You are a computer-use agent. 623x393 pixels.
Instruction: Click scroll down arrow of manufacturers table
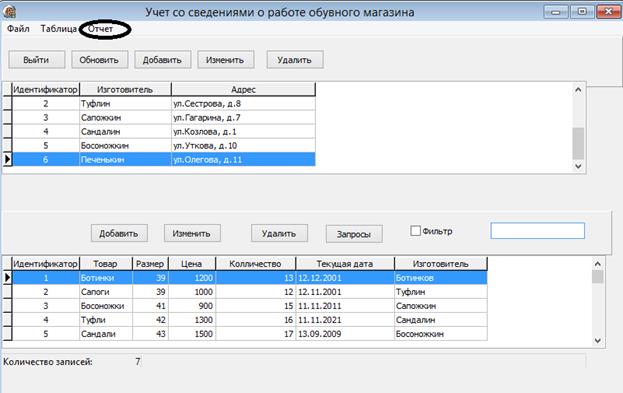point(578,166)
